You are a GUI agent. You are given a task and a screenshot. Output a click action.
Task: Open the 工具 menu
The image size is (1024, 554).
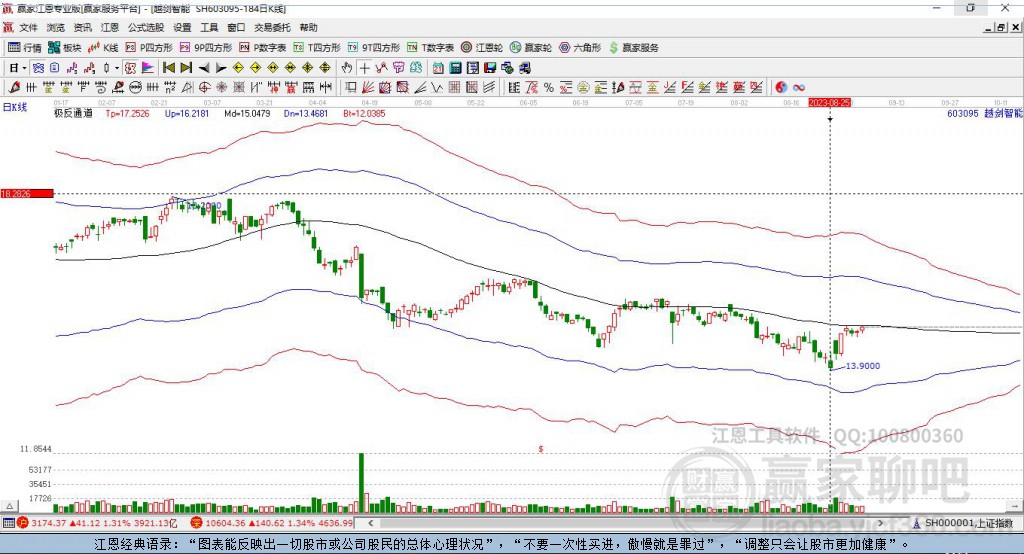point(209,27)
